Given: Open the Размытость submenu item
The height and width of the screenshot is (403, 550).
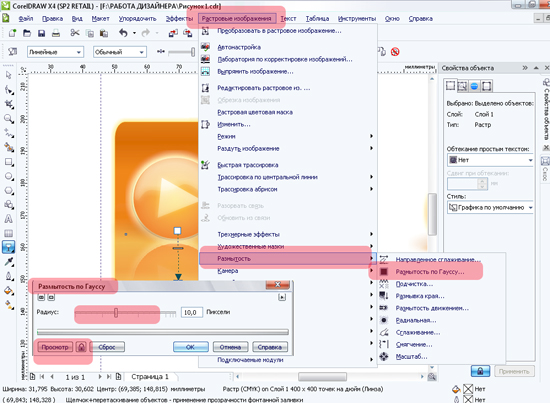Looking at the screenshot, I should [x=288, y=259].
